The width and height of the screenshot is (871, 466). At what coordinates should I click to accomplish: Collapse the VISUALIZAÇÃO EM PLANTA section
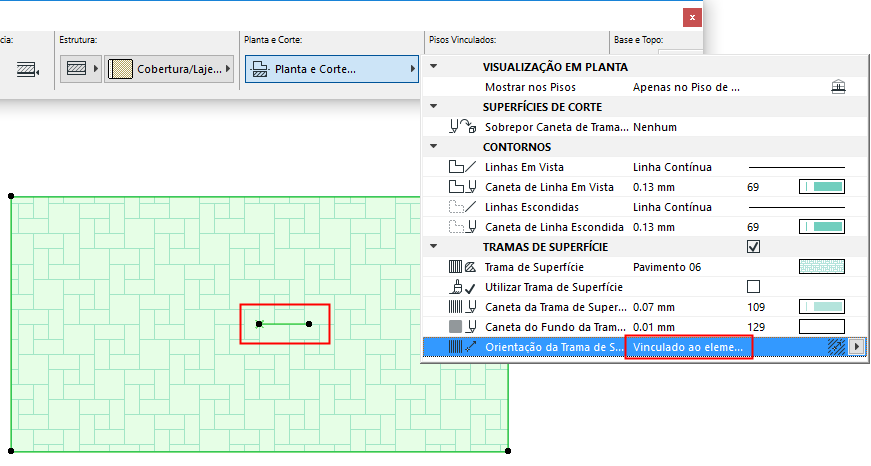(434, 67)
